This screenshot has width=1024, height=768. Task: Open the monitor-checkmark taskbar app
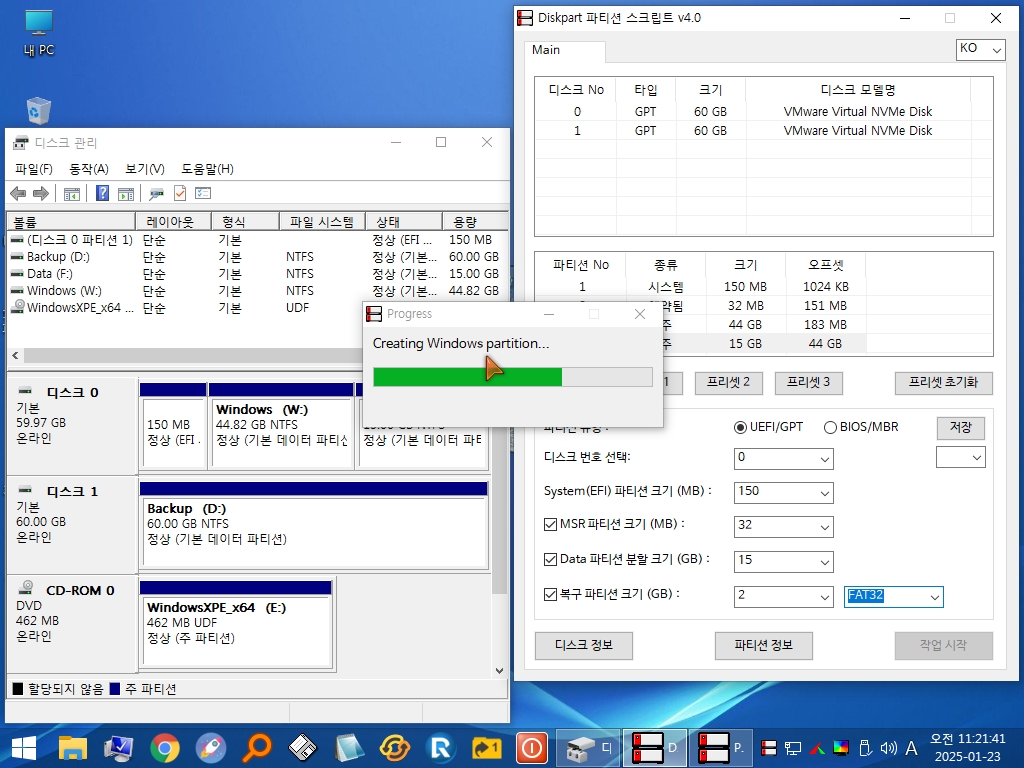[118, 748]
